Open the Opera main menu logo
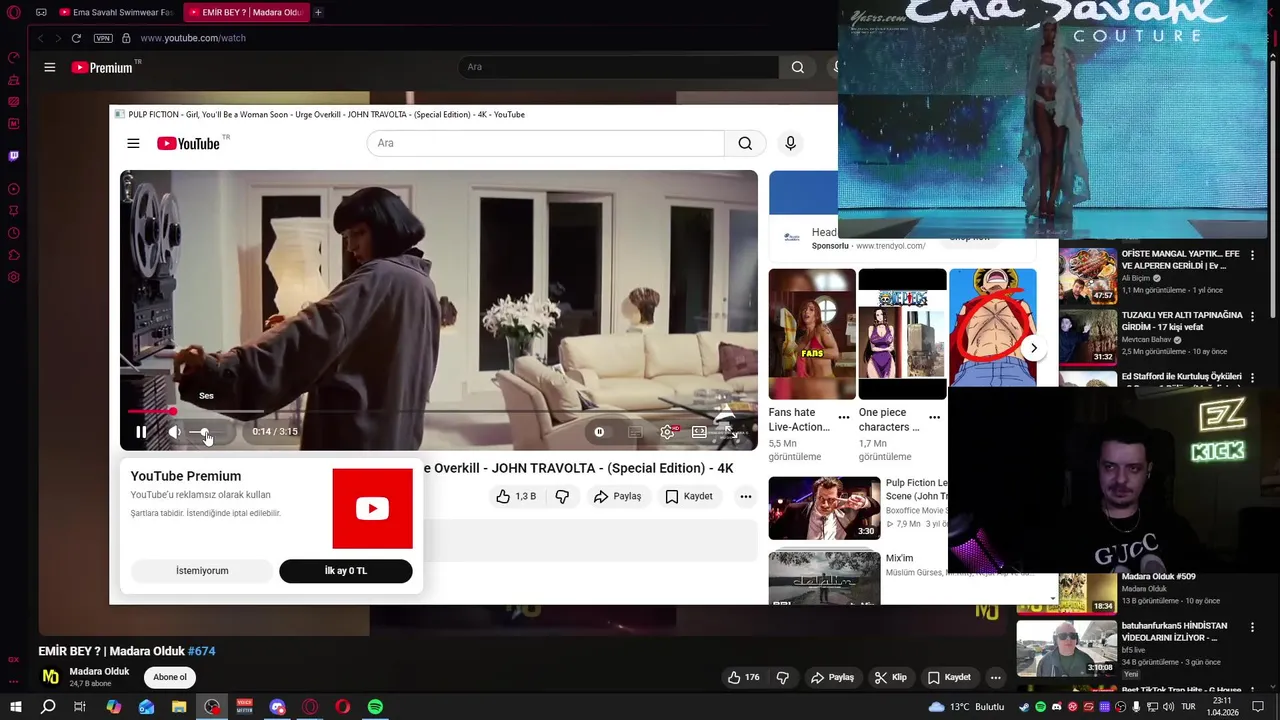1280x720 pixels. tap(13, 12)
